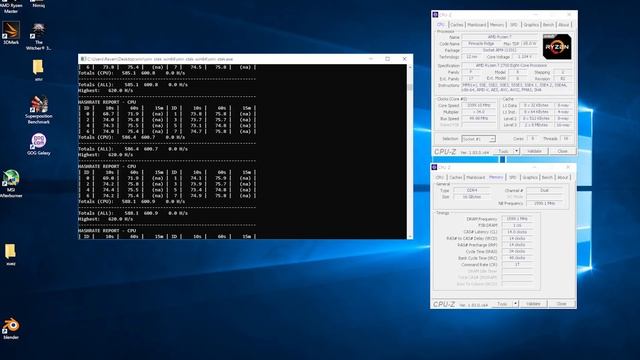The image size is (640, 360).
Task: Click the Ryzen logo in the CPU-Z window
Action: click(x=557, y=47)
